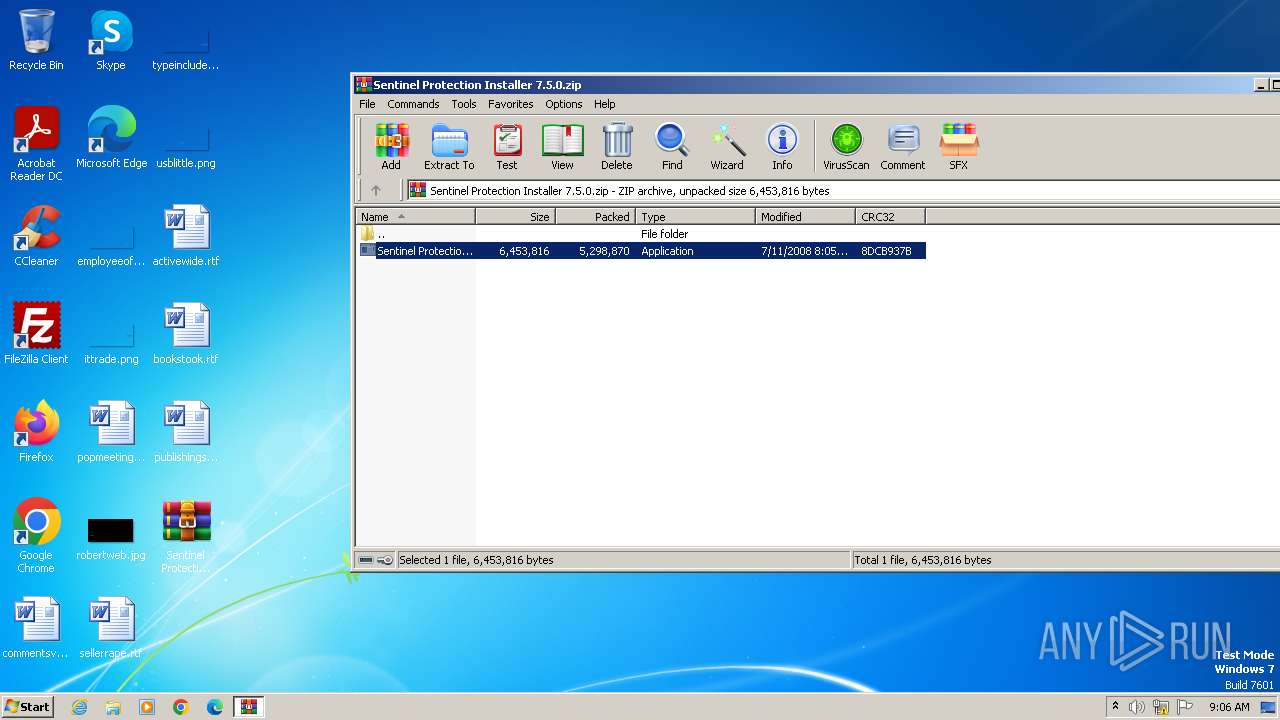
Task: Open the Windows Start menu
Action: click(27, 707)
